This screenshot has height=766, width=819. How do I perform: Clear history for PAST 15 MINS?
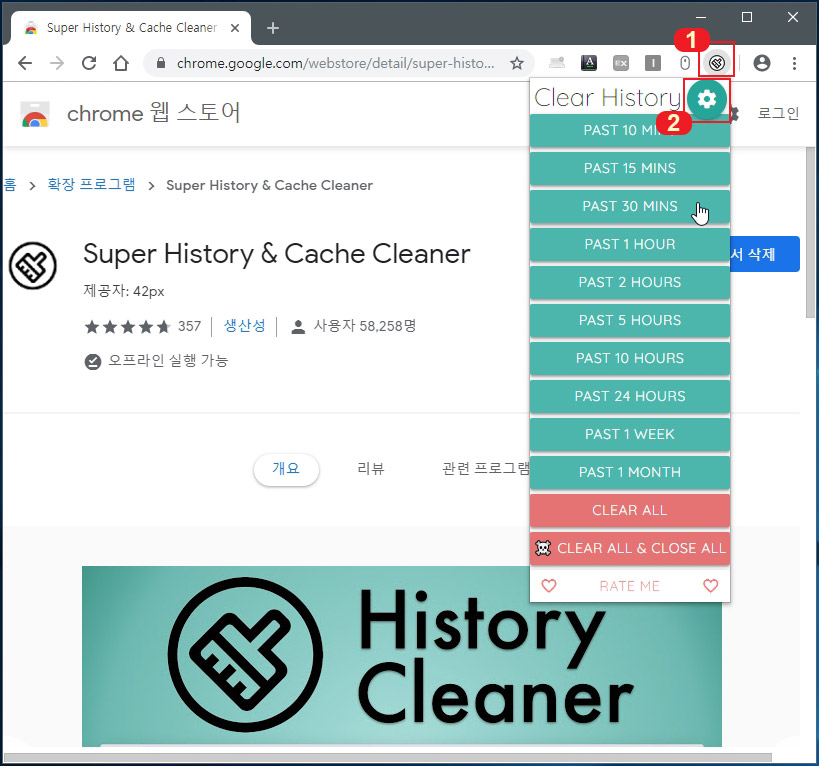(x=629, y=168)
